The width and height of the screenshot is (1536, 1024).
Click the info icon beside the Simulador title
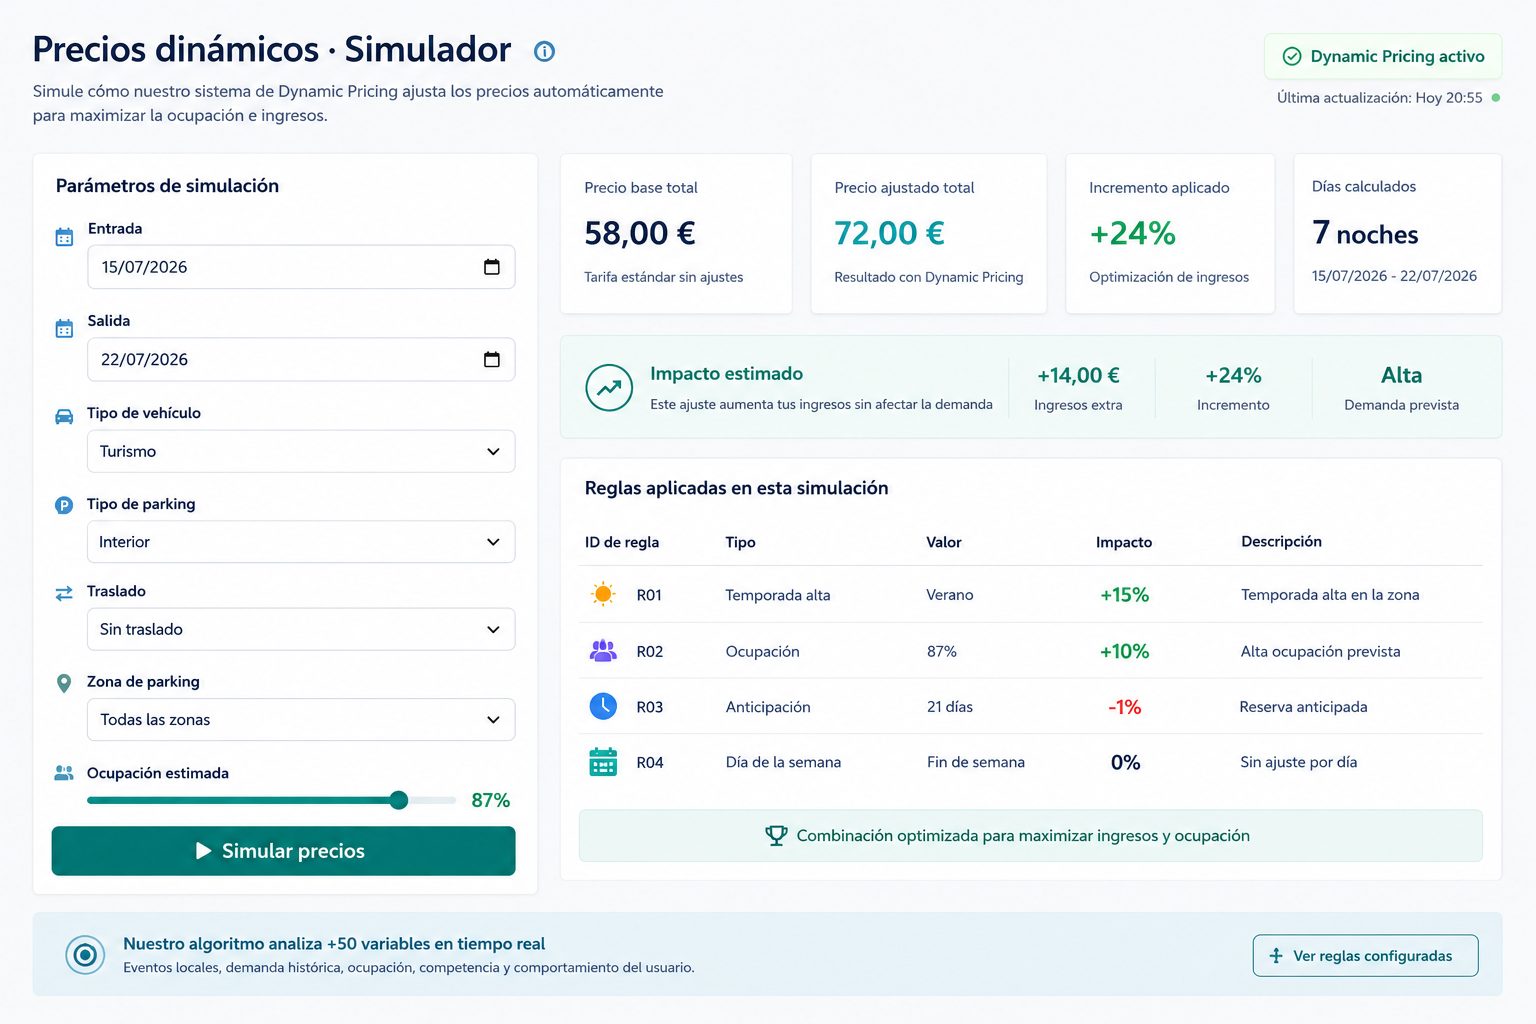tap(544, 51)
